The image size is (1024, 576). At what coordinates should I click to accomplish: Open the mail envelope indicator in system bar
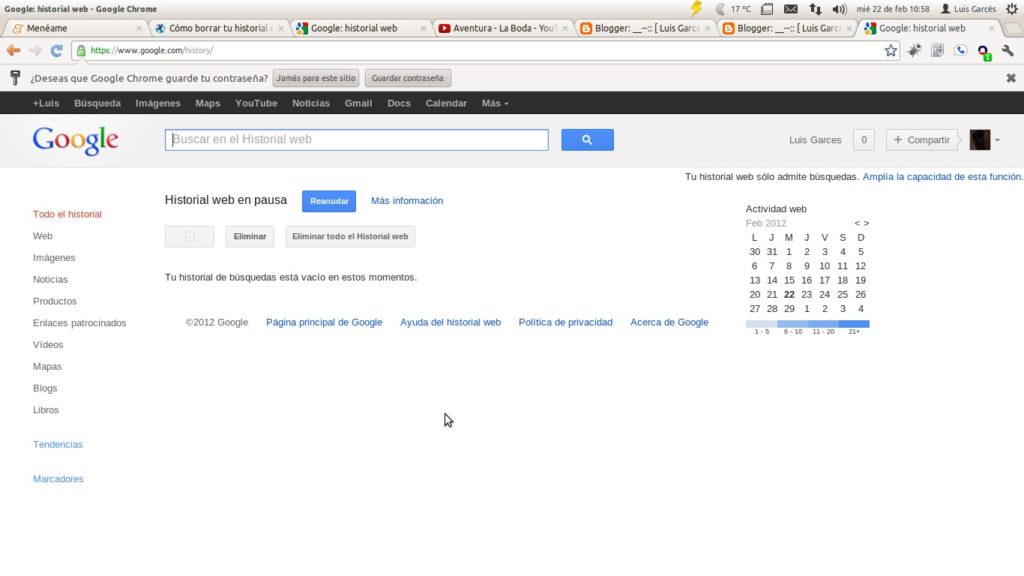click(790, 9)
